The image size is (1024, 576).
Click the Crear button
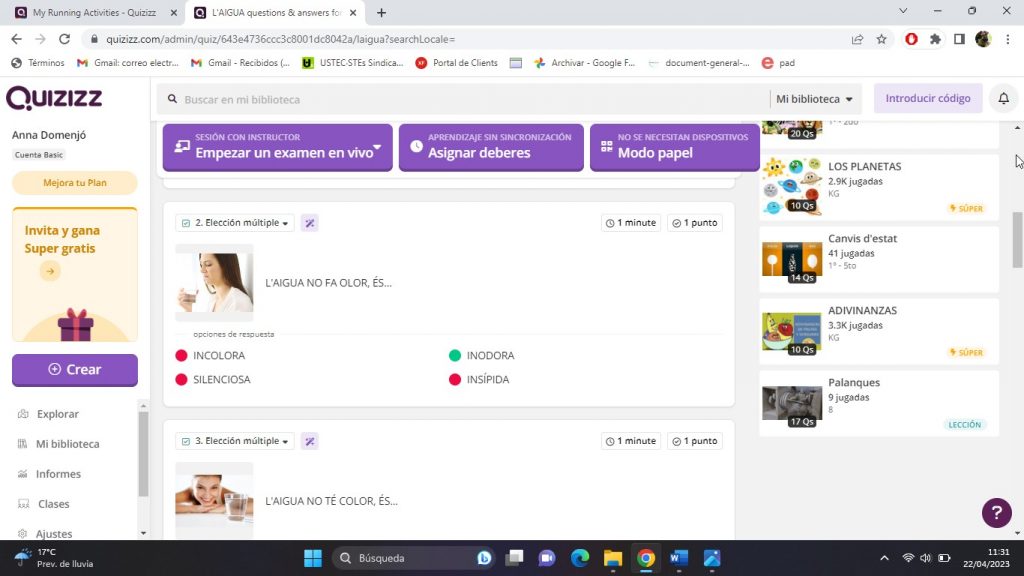click(75, 369)
